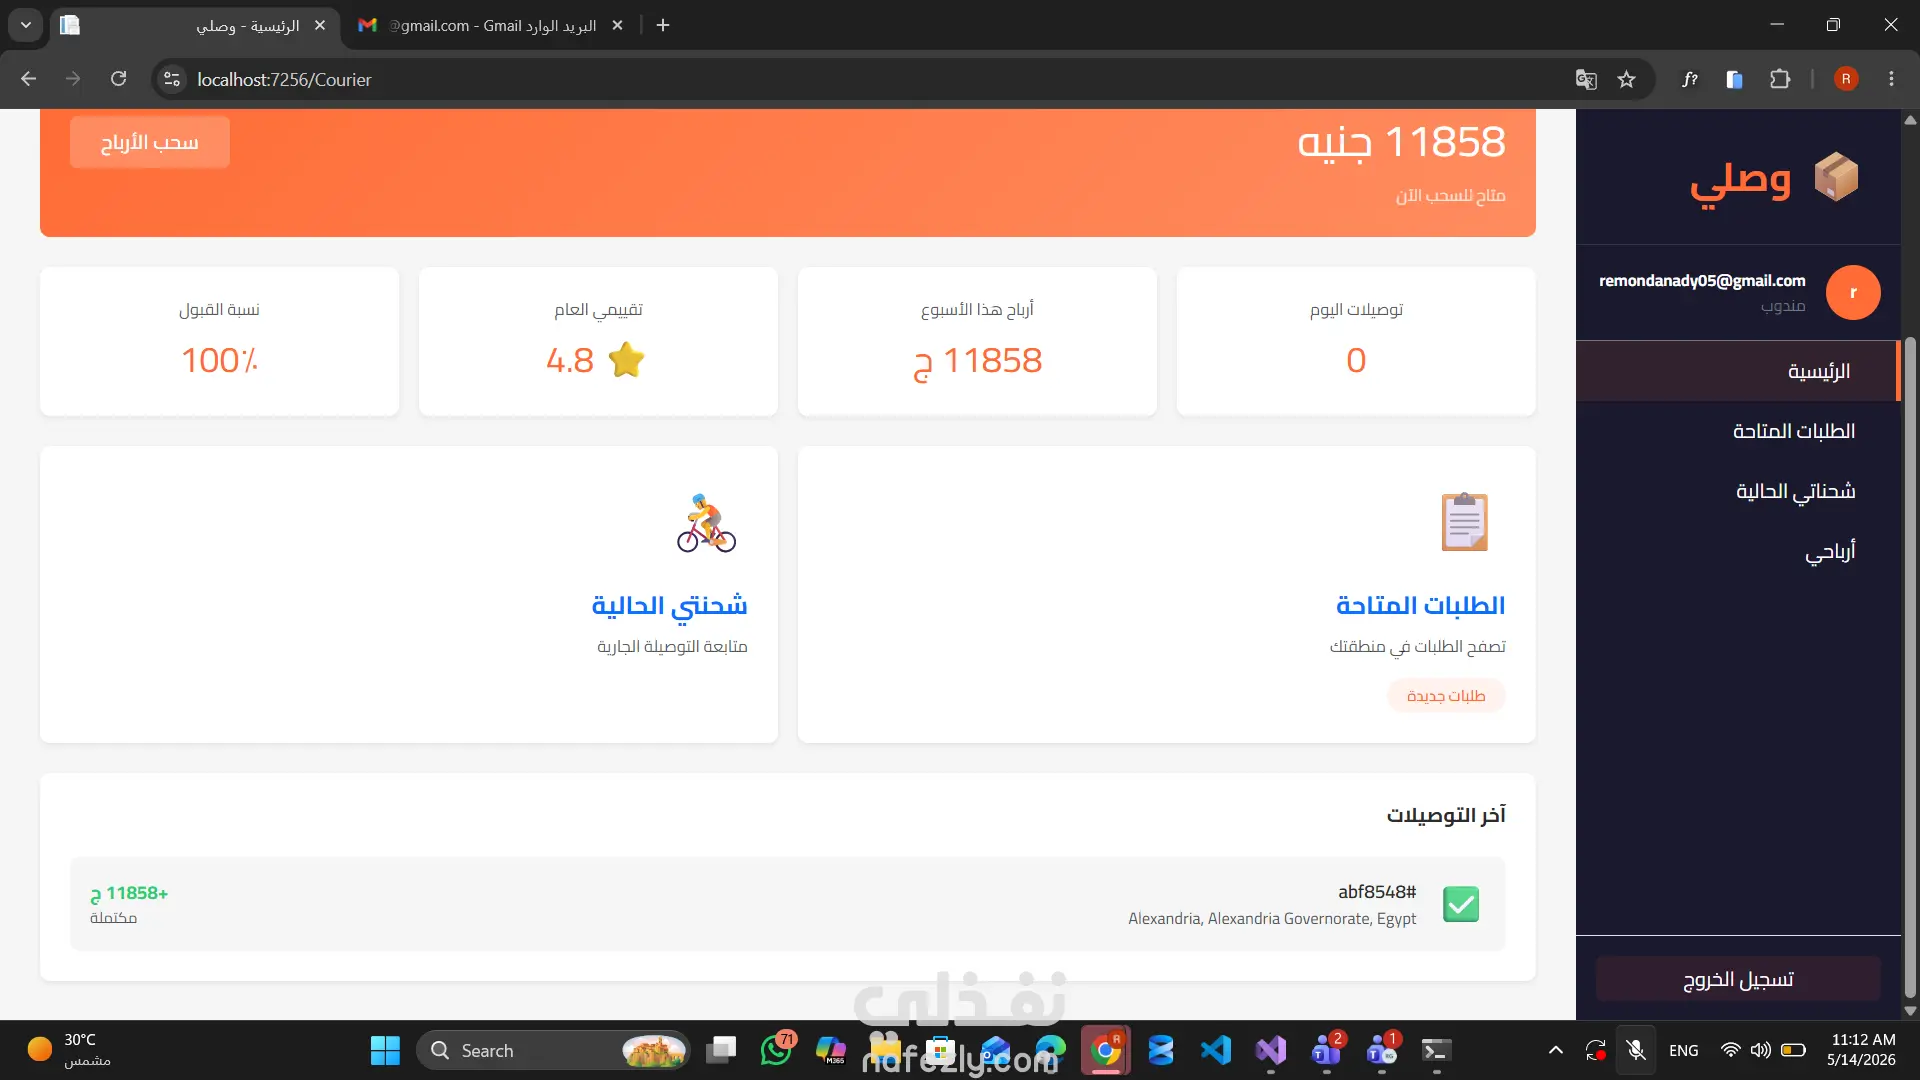Open the Chrome profile R avatar
1920x1080 pixels.
(x=1846, y=79)
